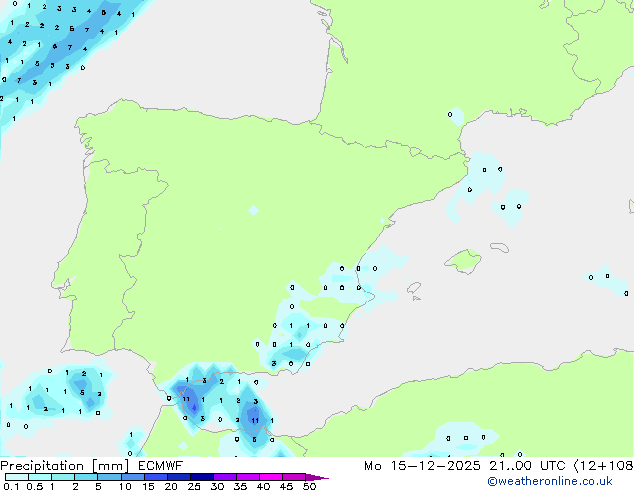Click the '0.1' legend scale label
The image size is (634, 490).
coord(11,486)
